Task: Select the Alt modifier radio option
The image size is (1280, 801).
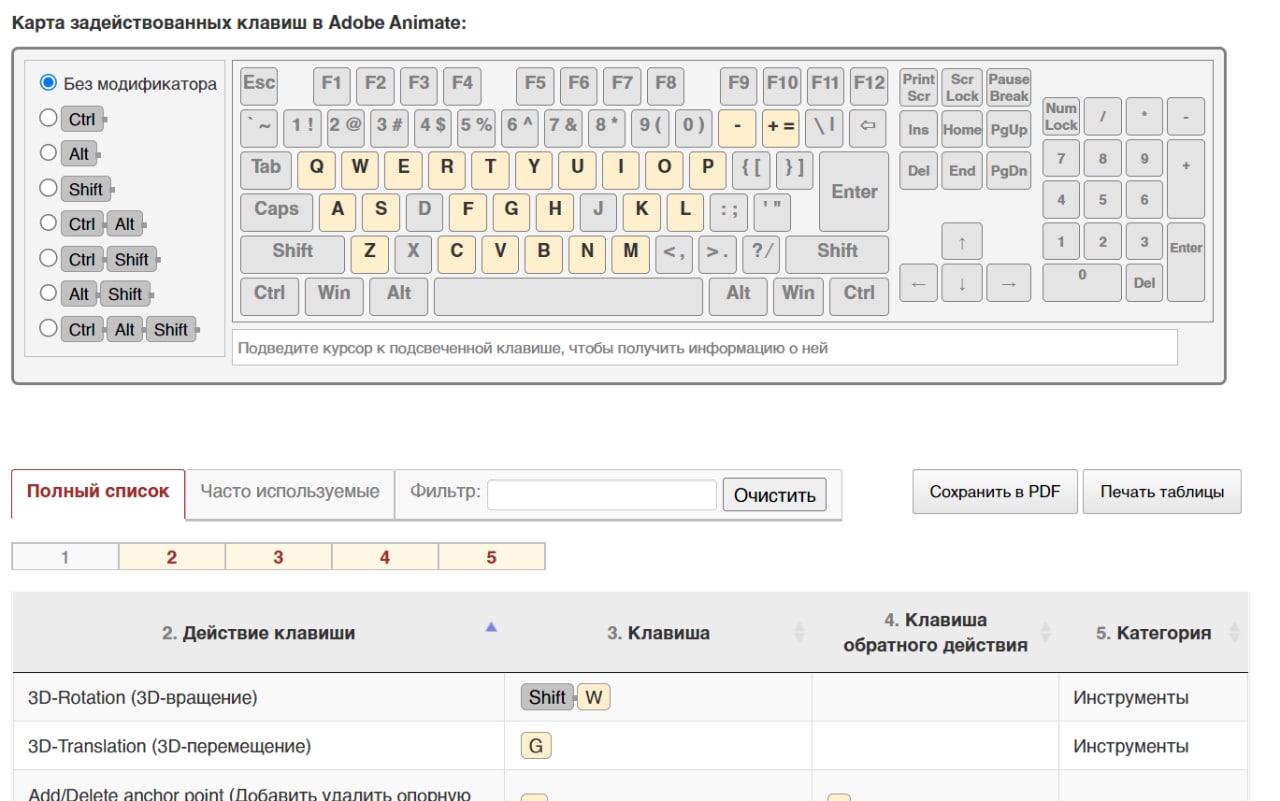Action: [48, 153]
